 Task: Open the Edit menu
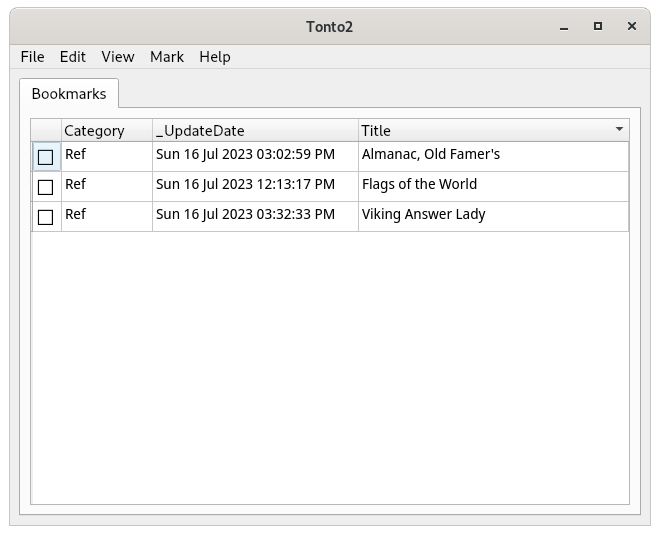(x=73, y=57)
